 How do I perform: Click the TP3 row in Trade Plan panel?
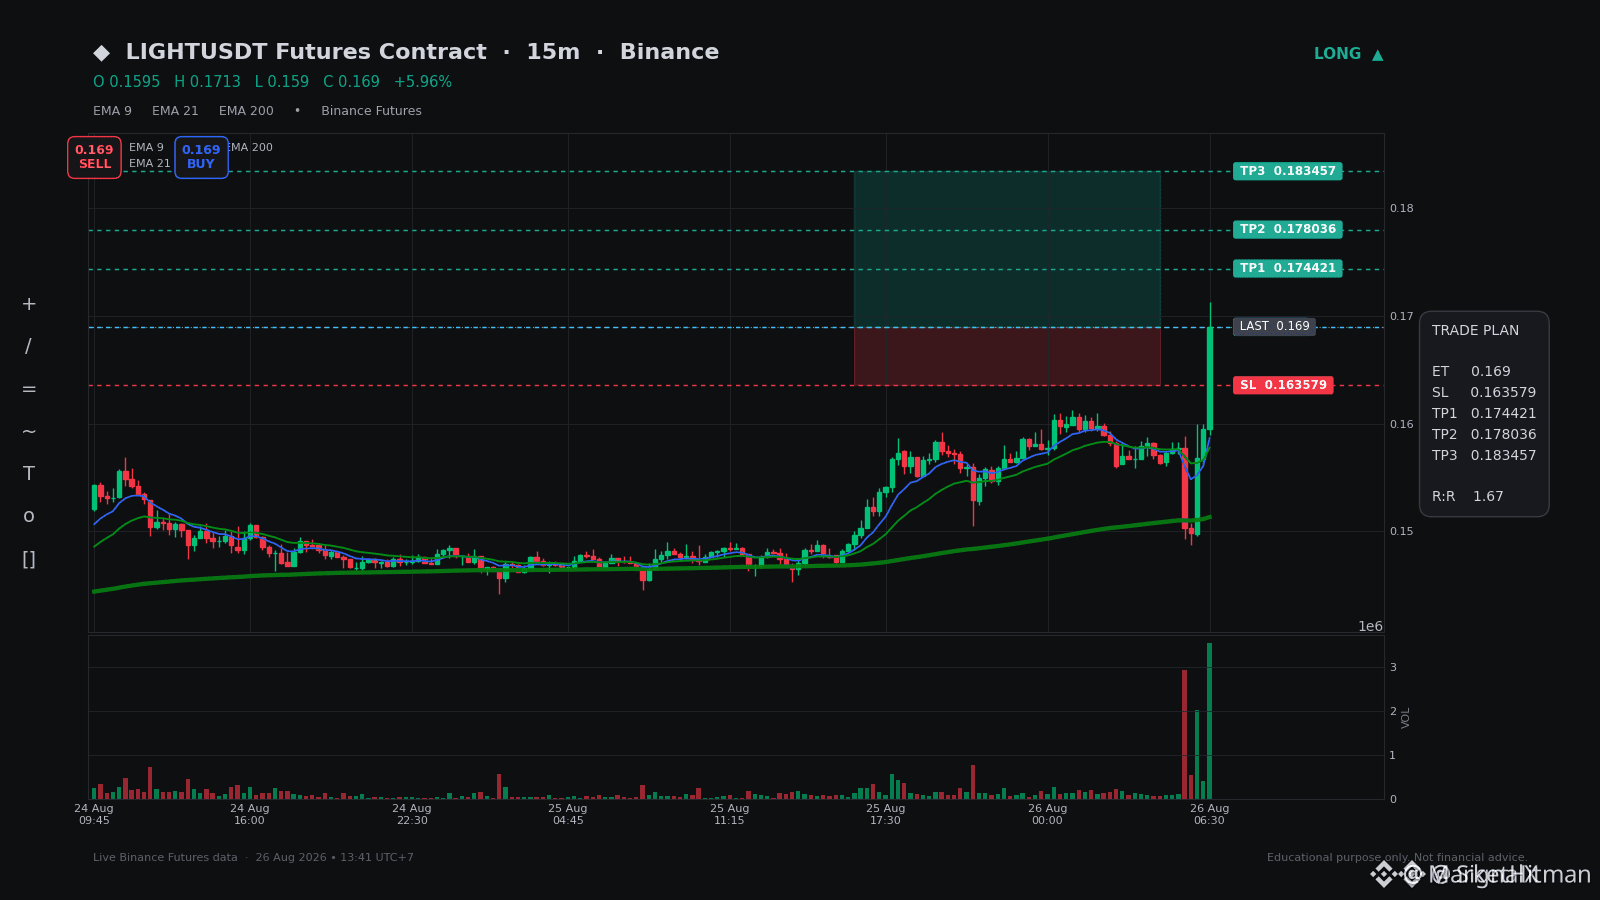pyautogui.click(x=1484, y=455)
